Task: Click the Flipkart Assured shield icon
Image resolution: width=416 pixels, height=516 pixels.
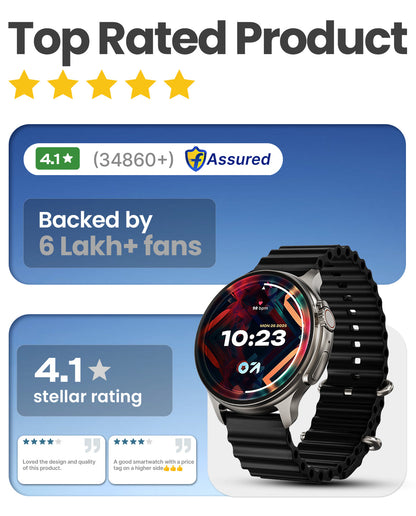Action: 195,159
